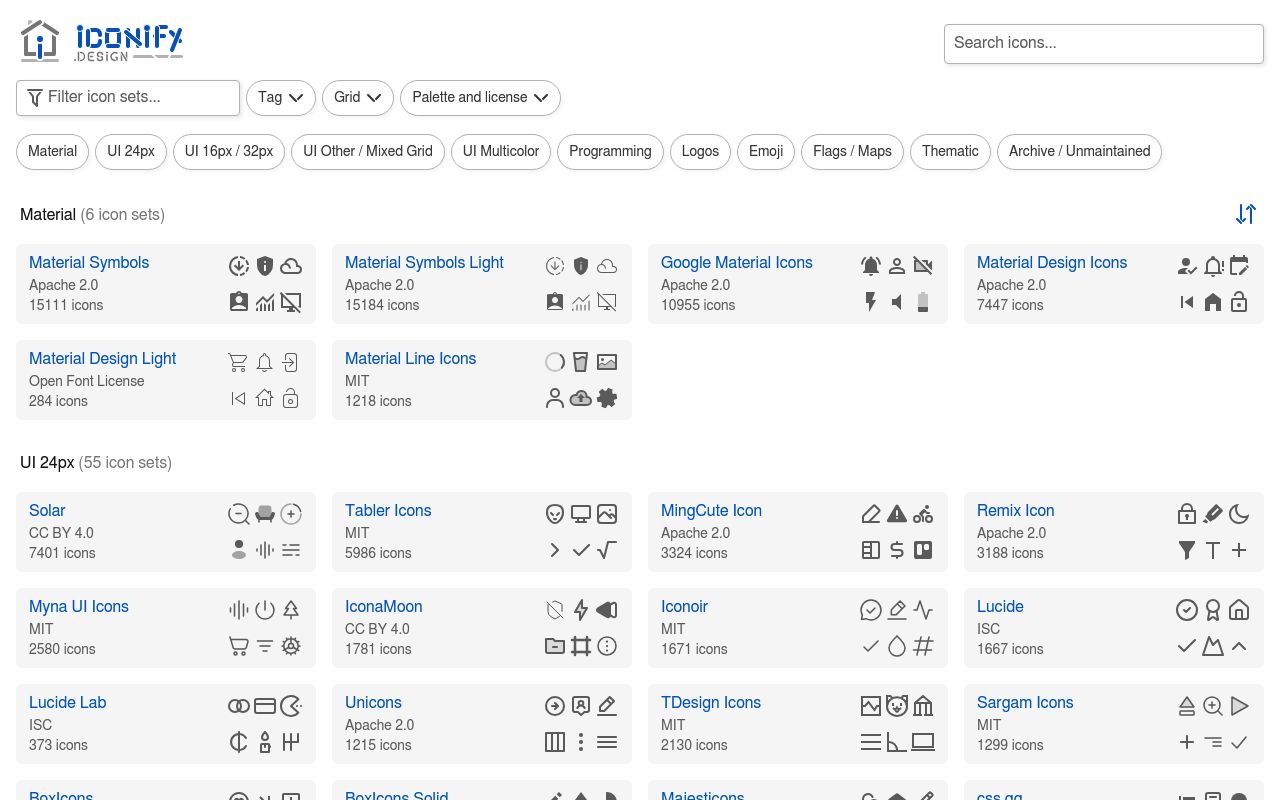The height and width of the screenshot is (800, 1280).
Task: Click the filter funnel icon in Remix Icon previews
Action: 1187,549
